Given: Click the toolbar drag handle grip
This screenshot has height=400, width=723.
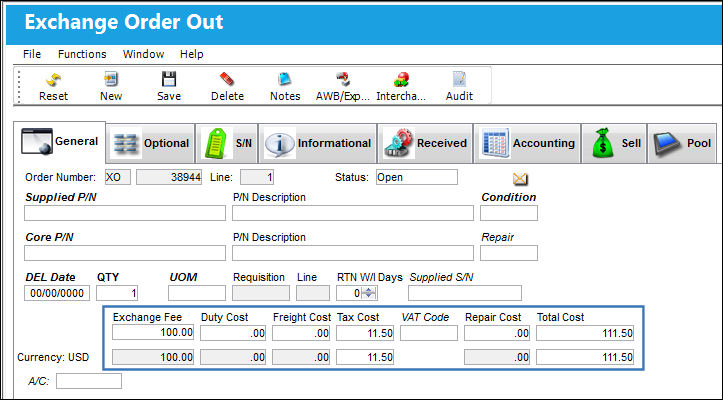Looking at the screenshot, I should 19,86.
